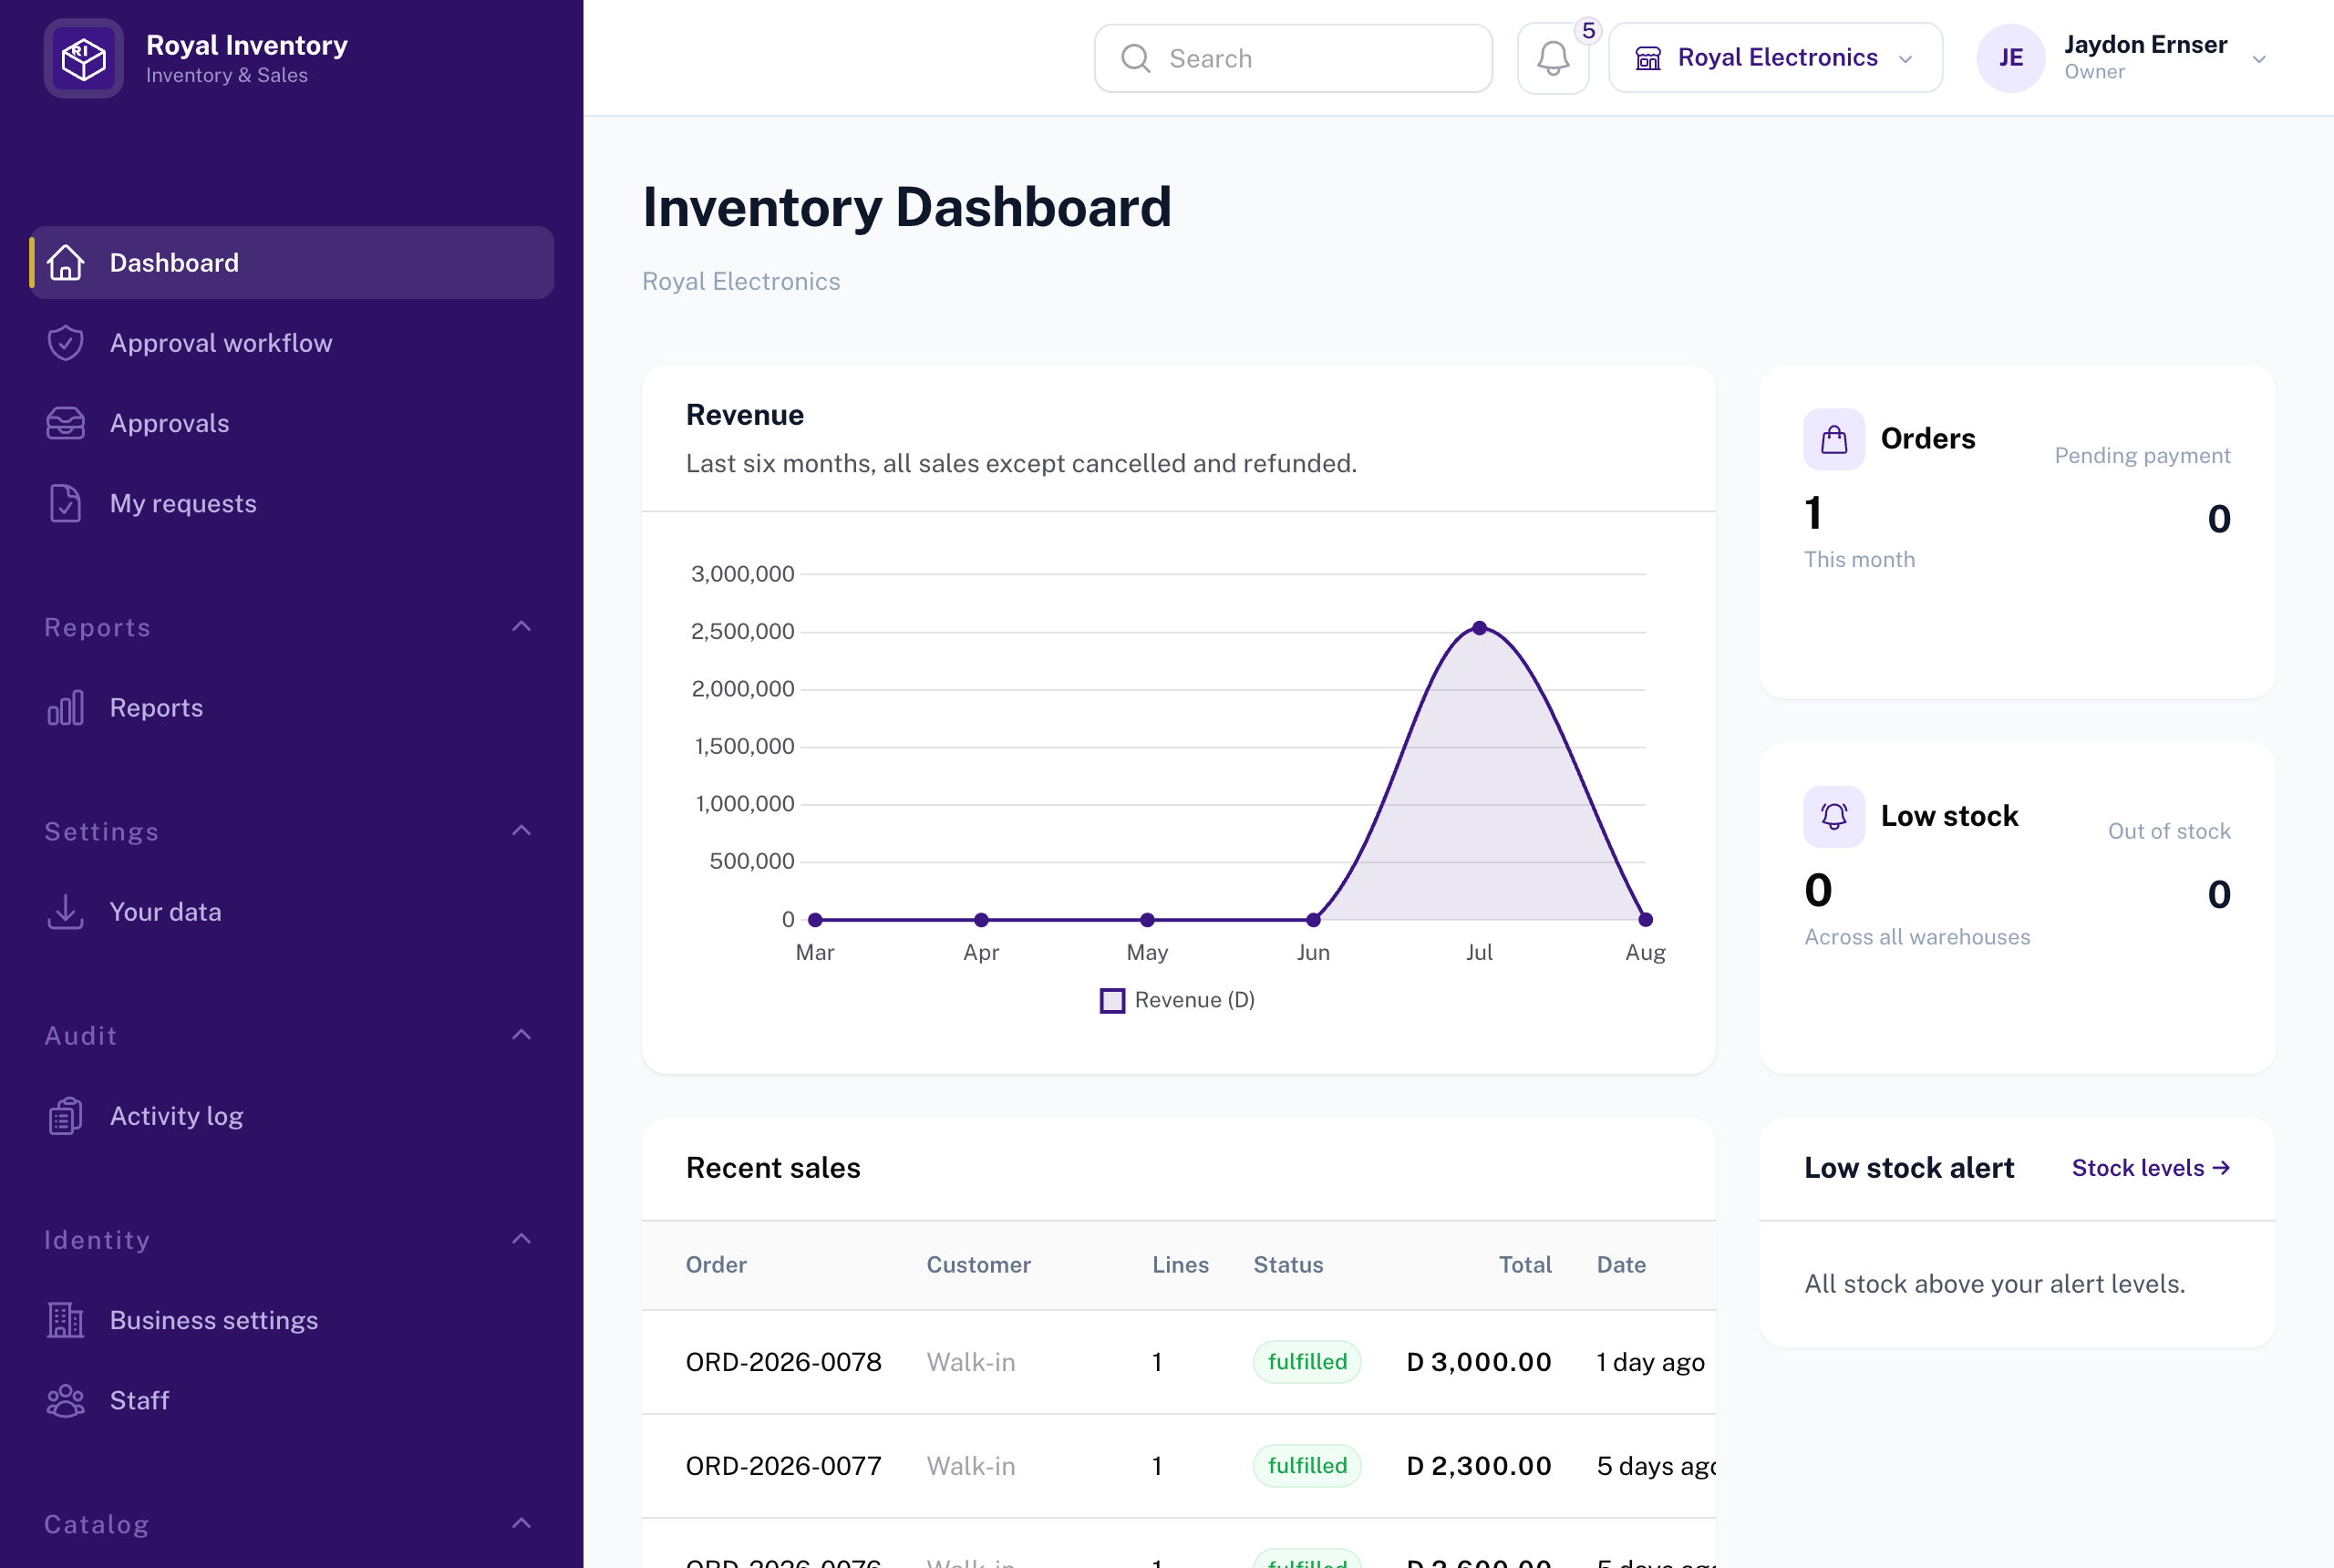The height and width of the screenshot is (1568, 2334).
Task: Focus the Search input field
Action: pyautogui.click(x=1293, y=58)
